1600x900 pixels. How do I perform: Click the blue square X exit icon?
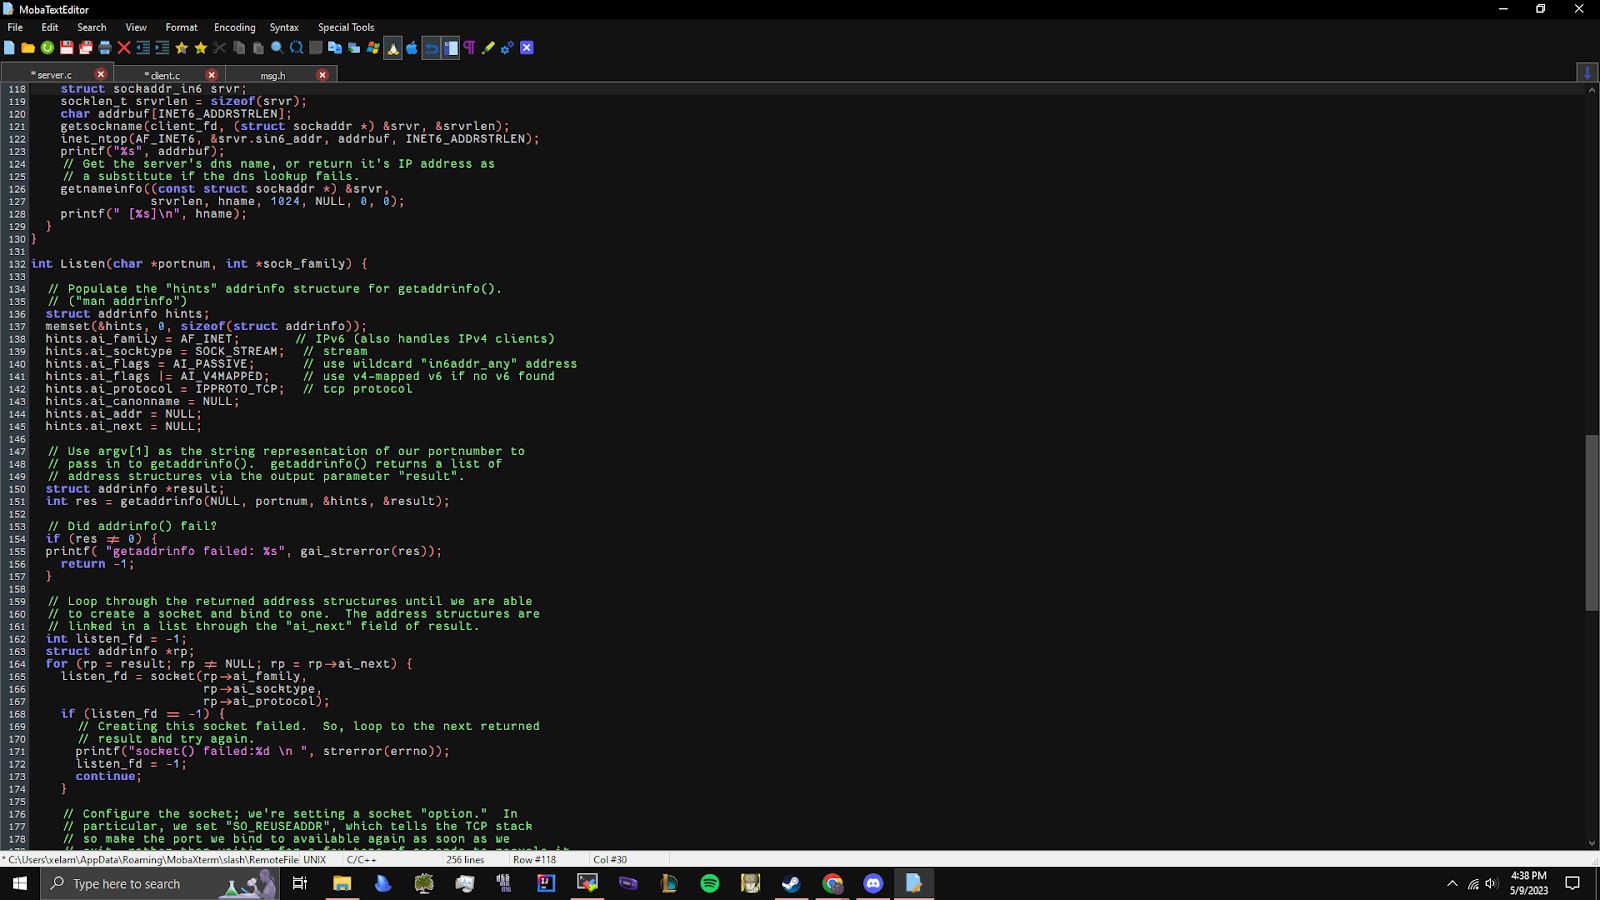coord(527,48)
